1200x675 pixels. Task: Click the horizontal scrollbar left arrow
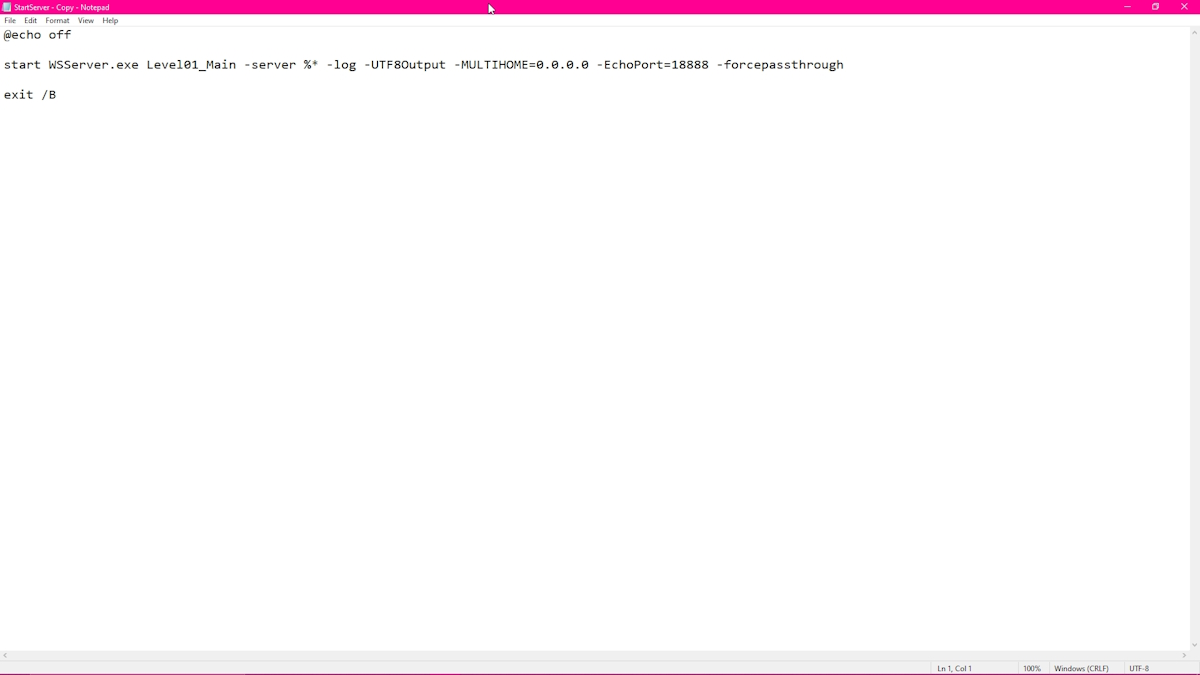click(5, 656)
